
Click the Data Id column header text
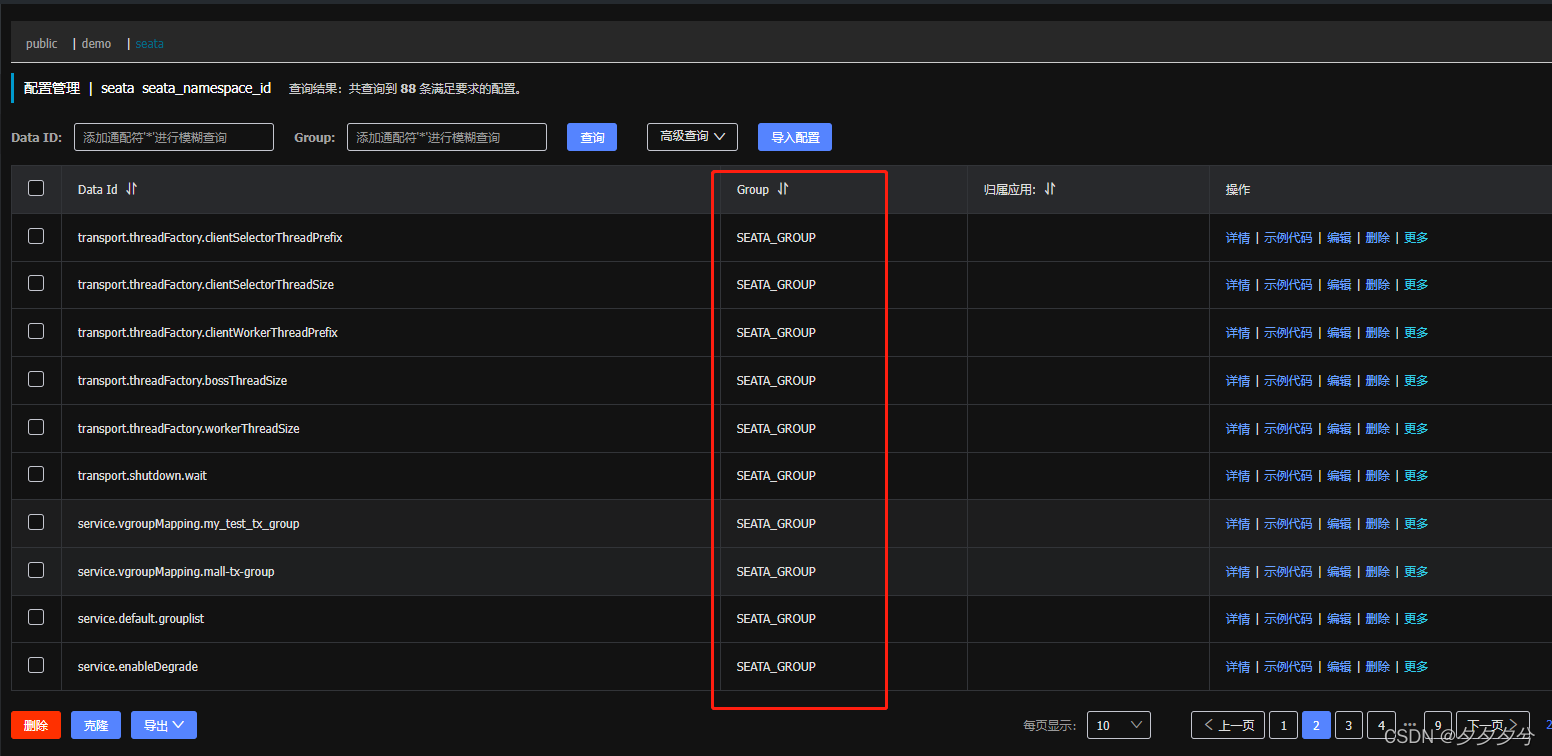click(x=98, y=190)
